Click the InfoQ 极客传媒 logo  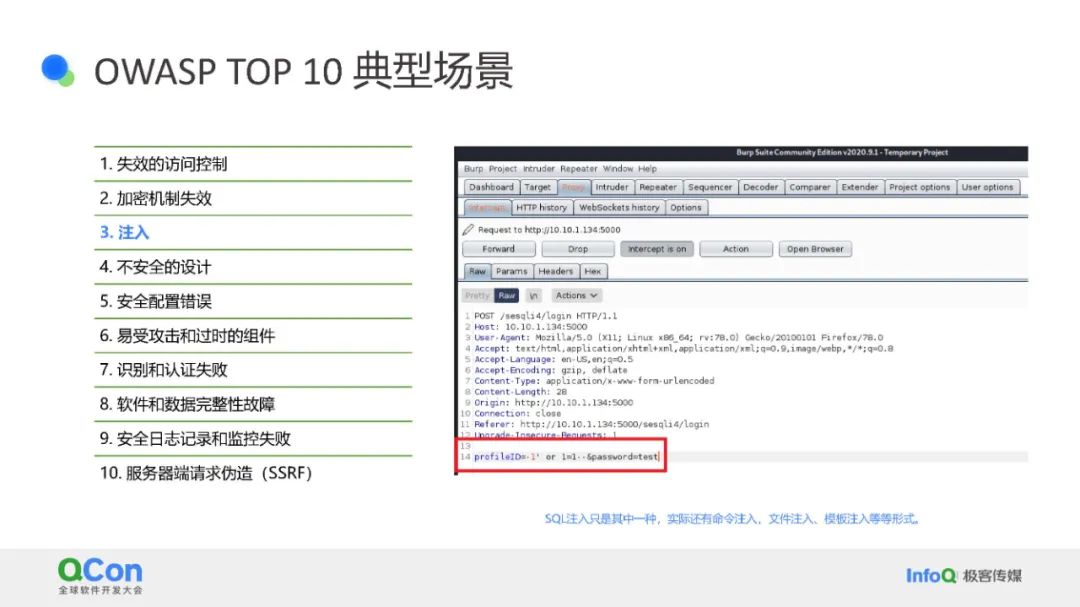(964, 576)
